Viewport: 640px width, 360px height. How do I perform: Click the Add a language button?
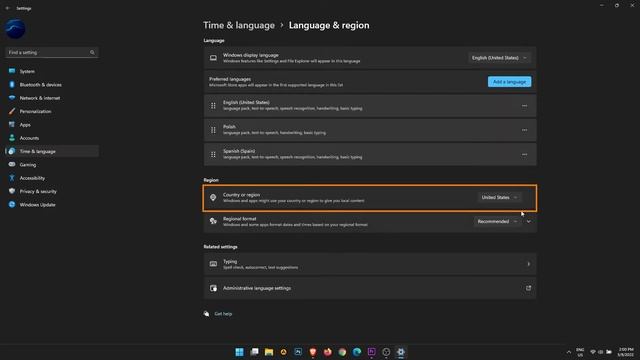click(x=509, y=82)
